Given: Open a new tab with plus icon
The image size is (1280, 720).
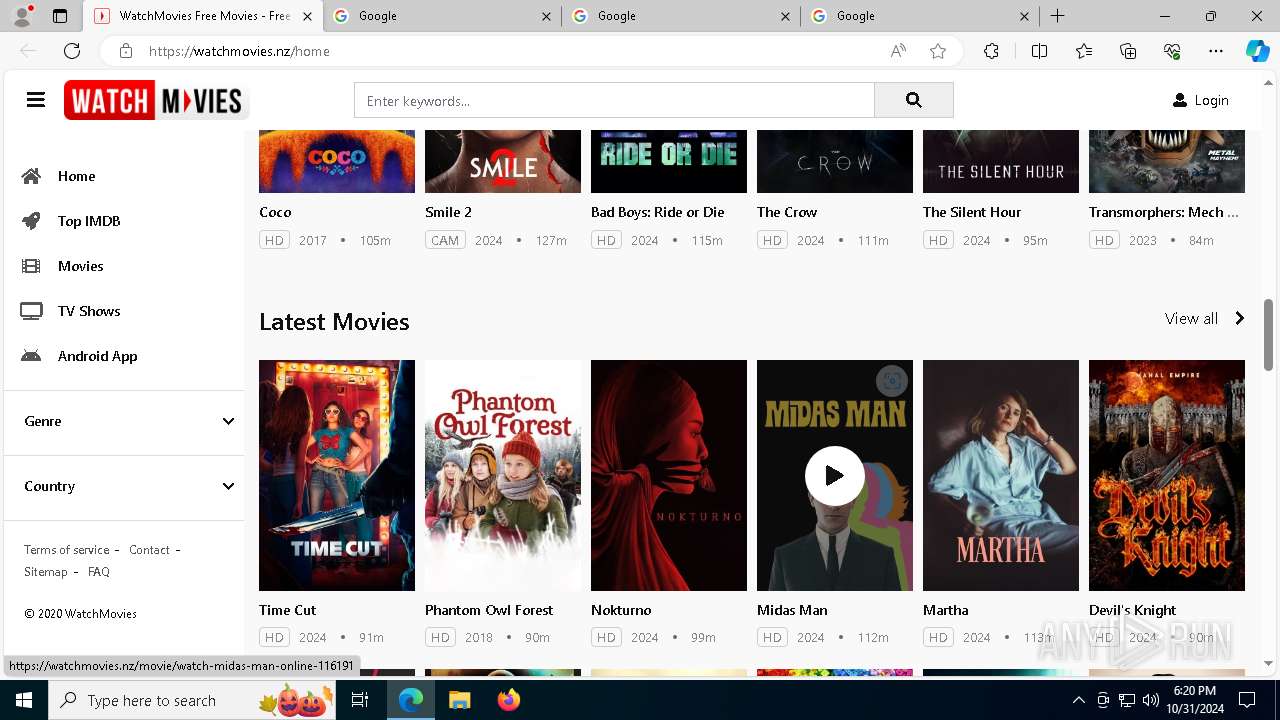Looking at the screenshot, I should point(1057,16).
